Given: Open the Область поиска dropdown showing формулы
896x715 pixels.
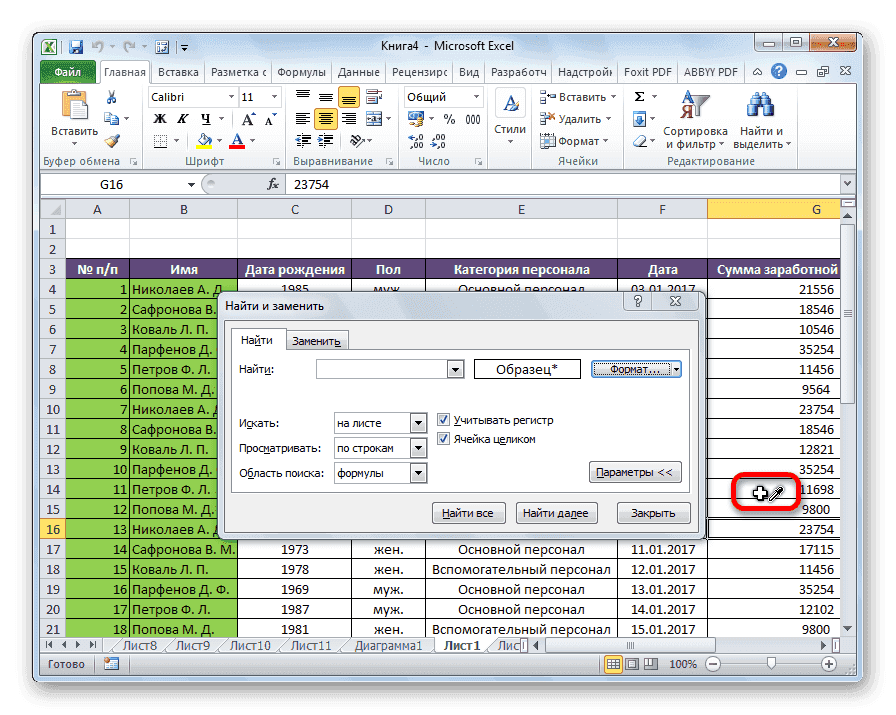Looking at the screenshot, I should [420, 473].
